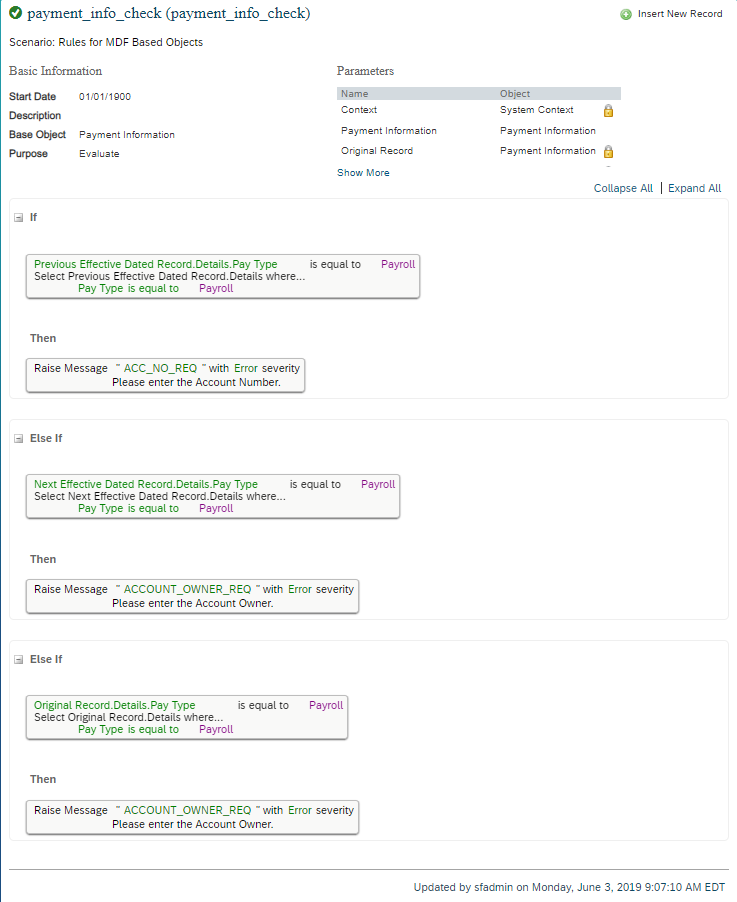
Task: Open the first ACCOUNT_OWNER_REQ message action
Action: 192,596
